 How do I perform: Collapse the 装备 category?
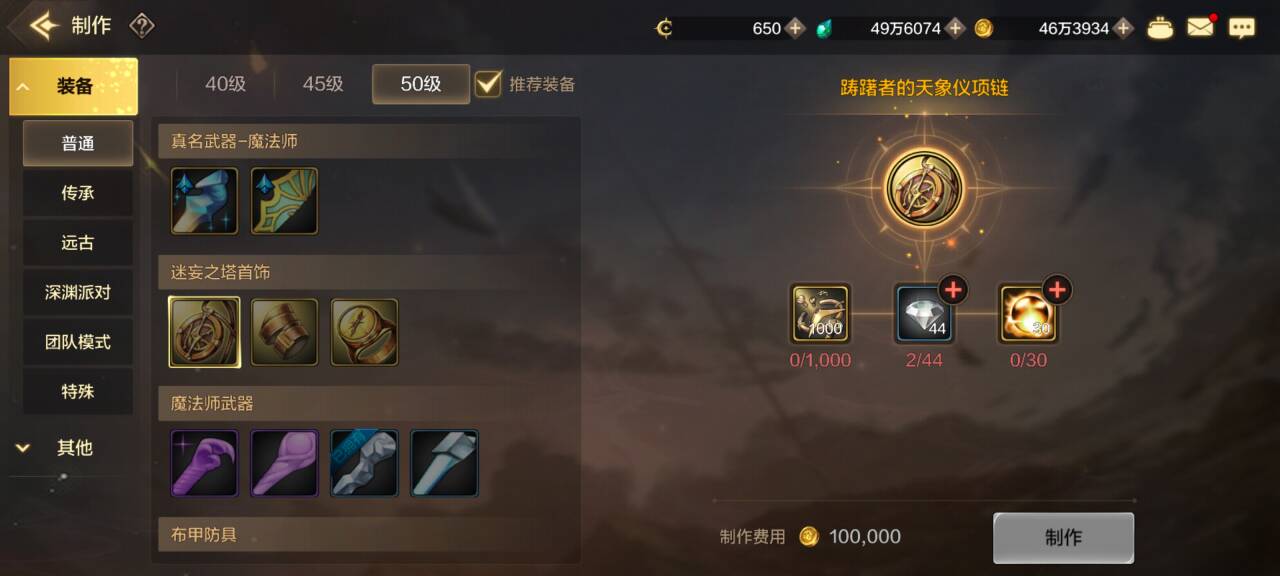74,87
